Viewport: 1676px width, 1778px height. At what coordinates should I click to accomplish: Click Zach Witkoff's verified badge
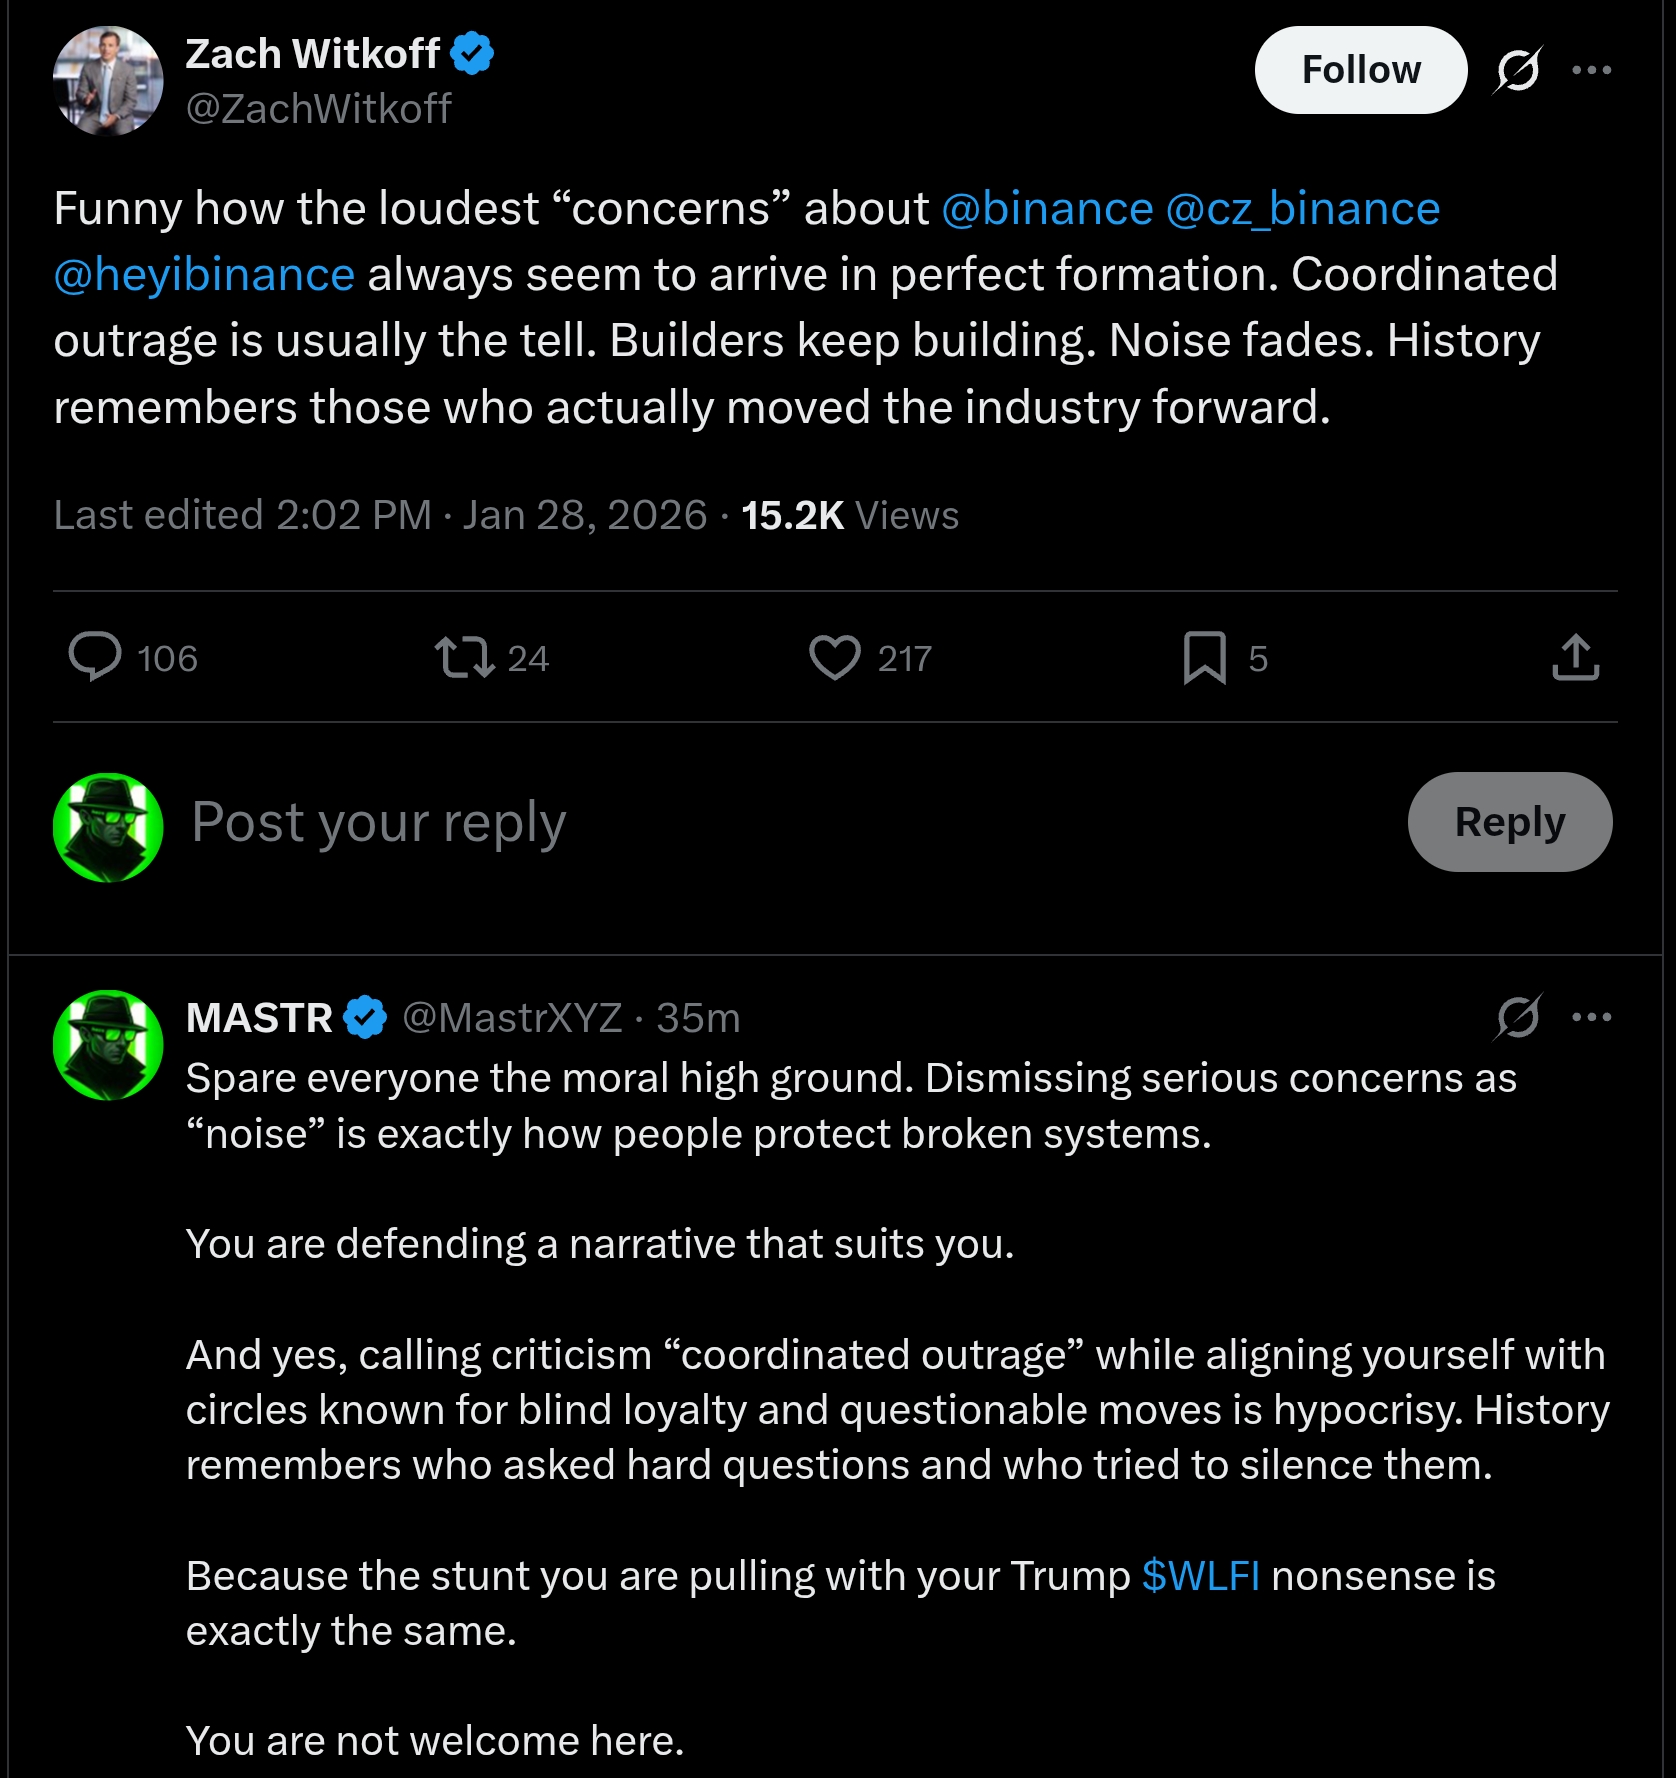tap(472, 54)
